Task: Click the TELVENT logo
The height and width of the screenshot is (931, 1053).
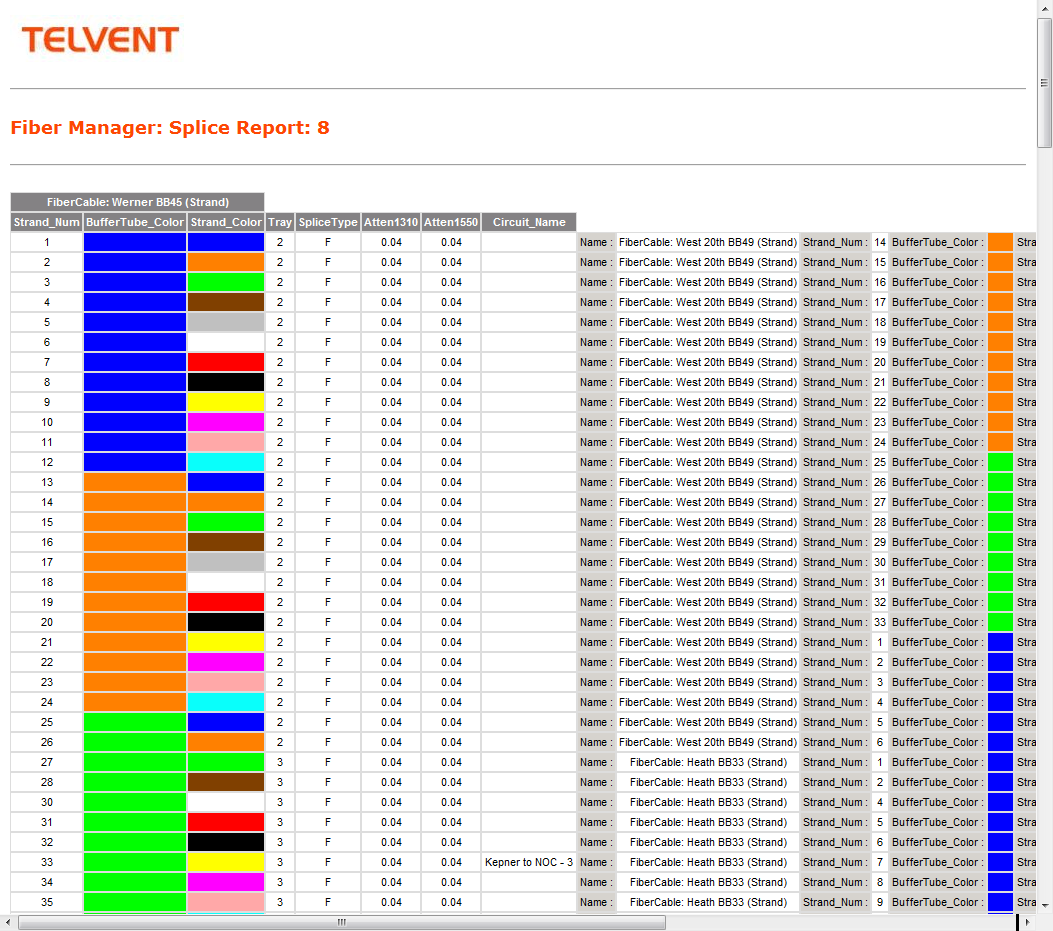Action: point(100,40)
